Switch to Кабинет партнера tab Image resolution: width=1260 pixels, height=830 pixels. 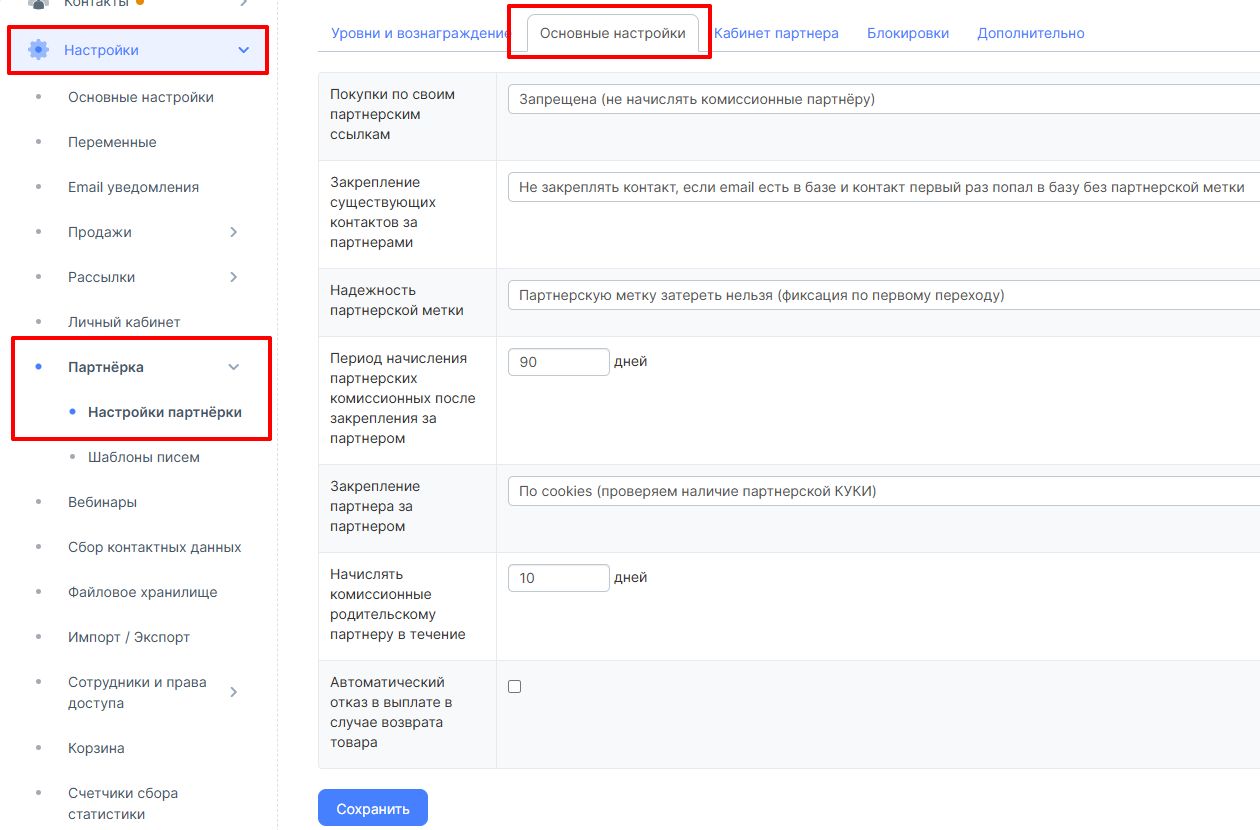pos(776,33)
